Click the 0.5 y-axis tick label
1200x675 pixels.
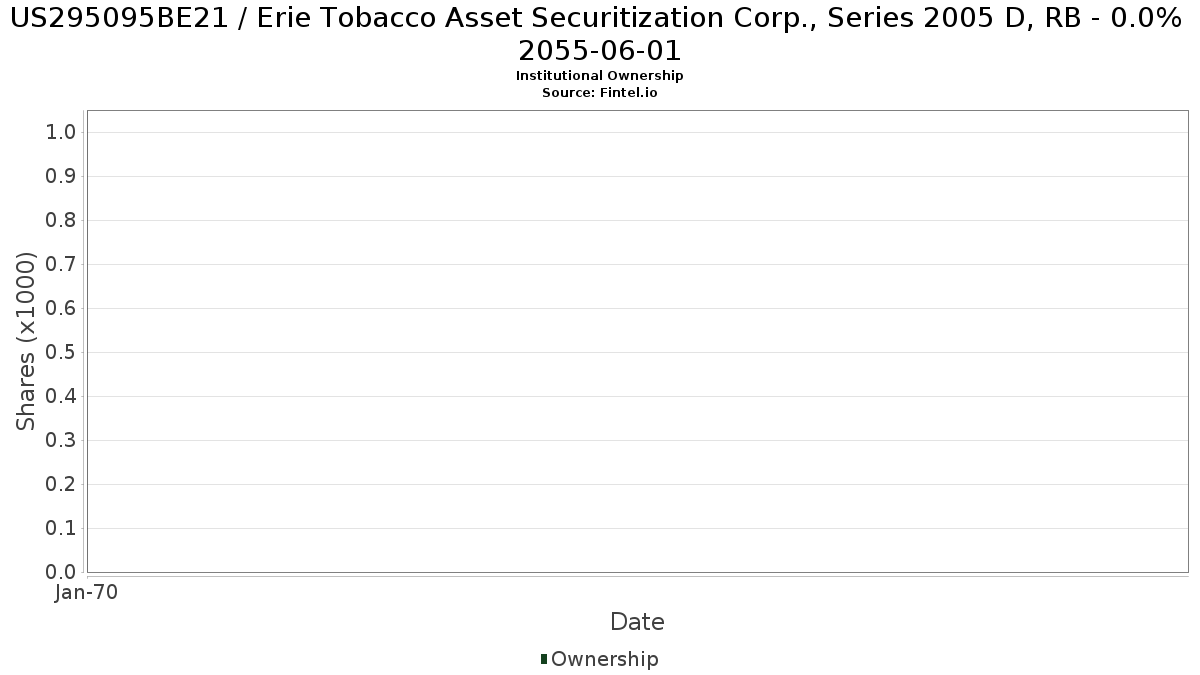(62, 352)
